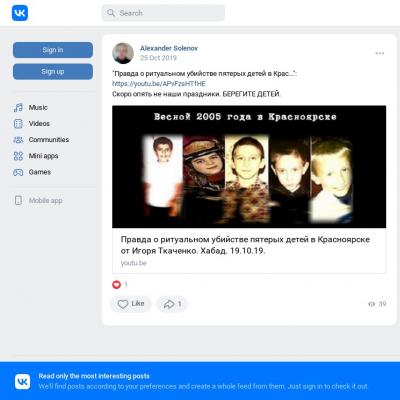Open Alexander Solenov profile name link
The width and height of the screenshot is (400, 400).
click(169, 48)
